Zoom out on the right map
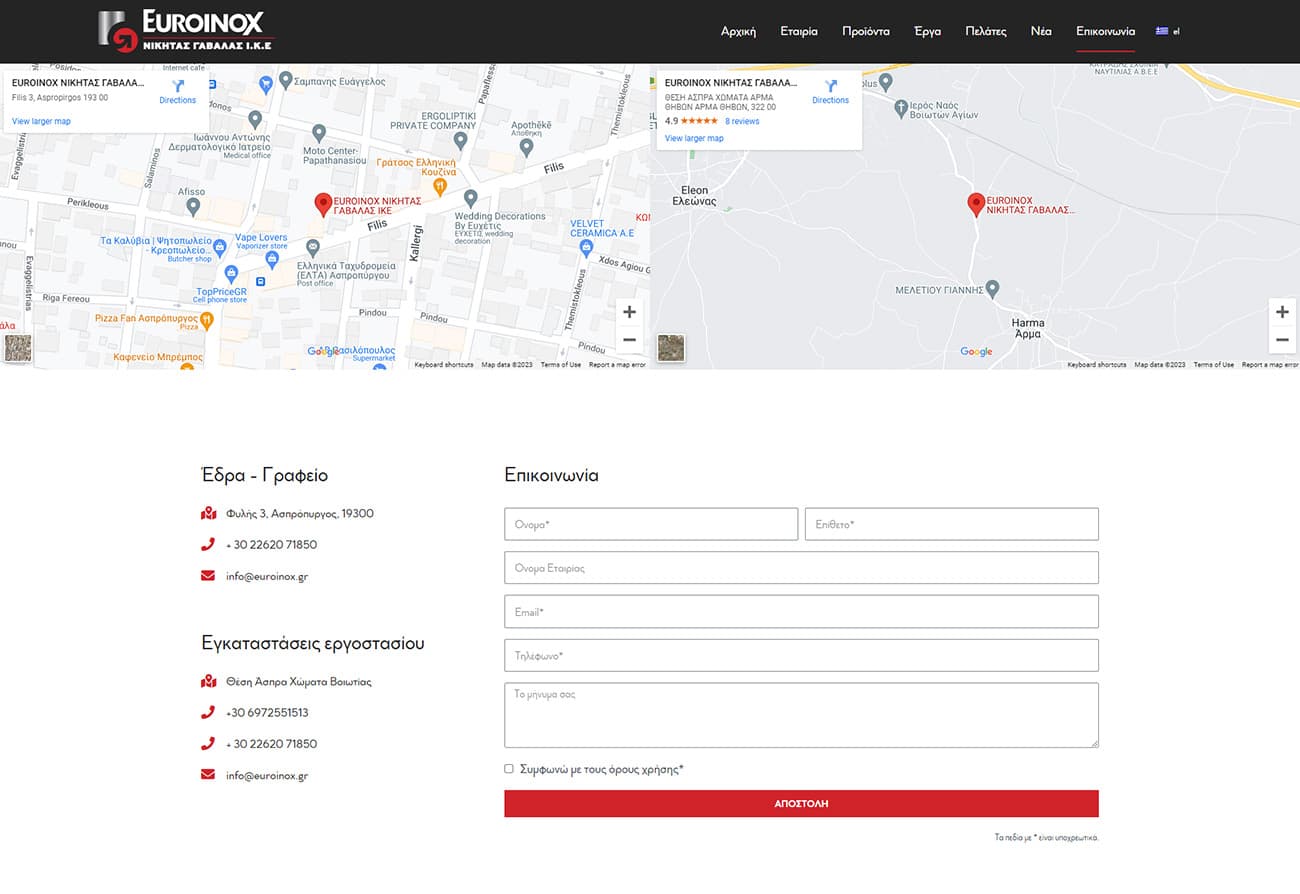 tap(1282, 340)
